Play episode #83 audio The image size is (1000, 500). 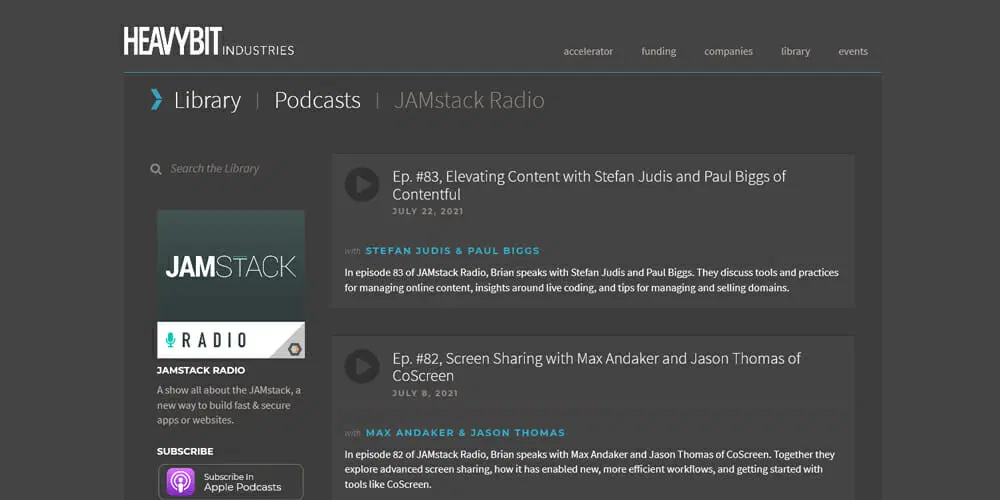(362, 184)
